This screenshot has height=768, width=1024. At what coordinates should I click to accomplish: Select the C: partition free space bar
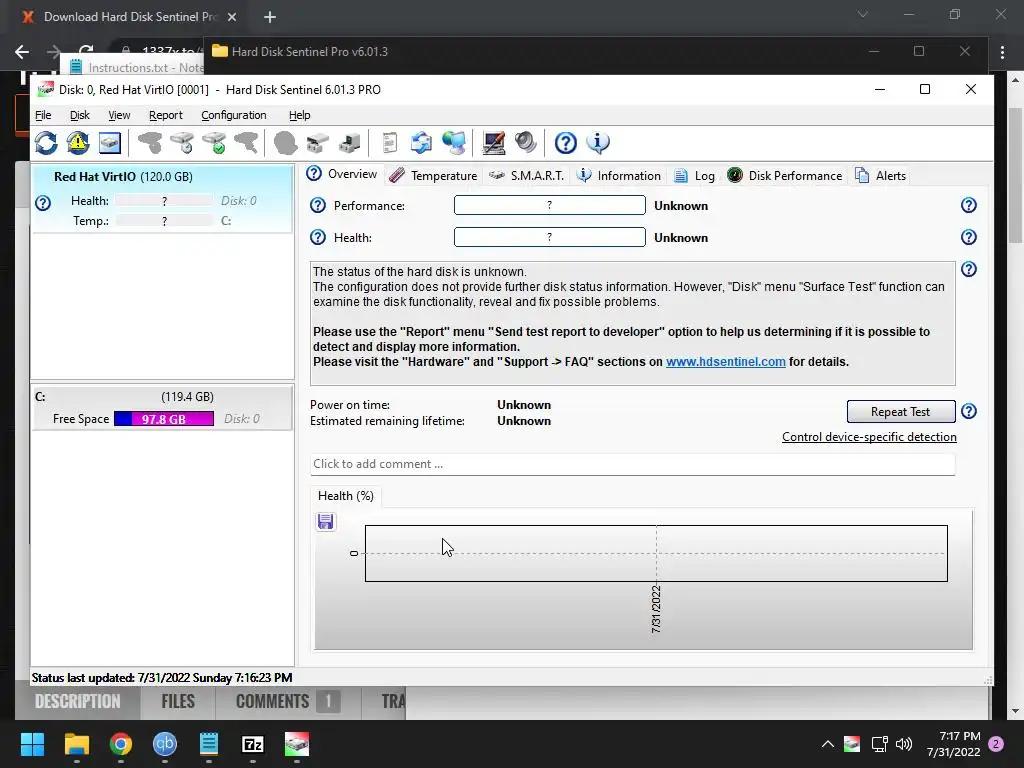164,419
